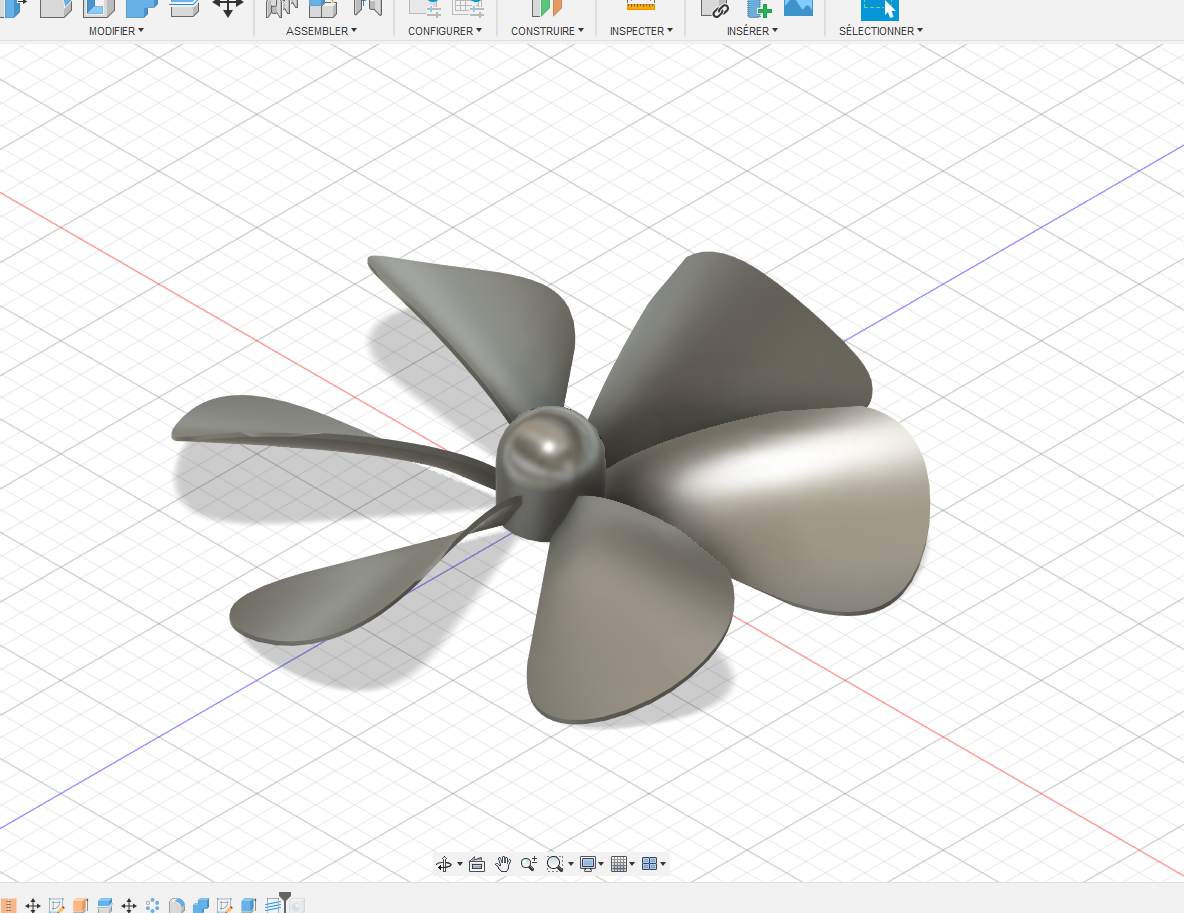Select the Circular Pattern feature in timeline

153,905
